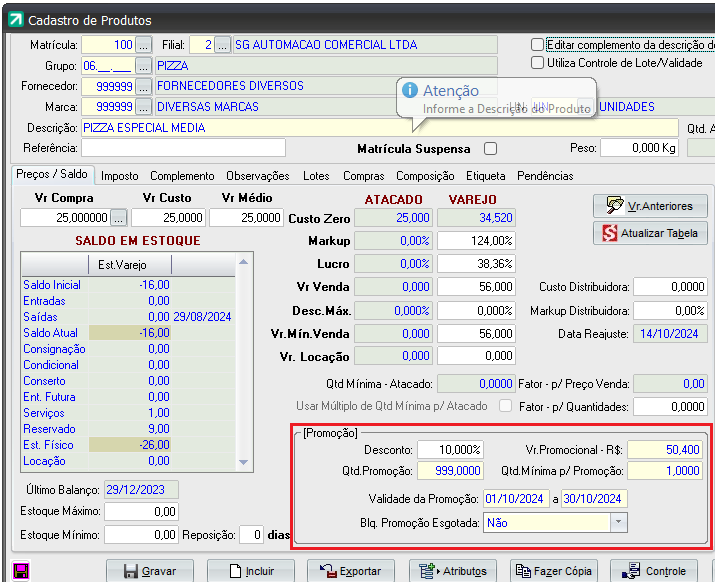Image resolution: width=715 pixels, height=582 pixels.
Task: Click the info icon in the Atenção balloon
Action: pos(409,90)
